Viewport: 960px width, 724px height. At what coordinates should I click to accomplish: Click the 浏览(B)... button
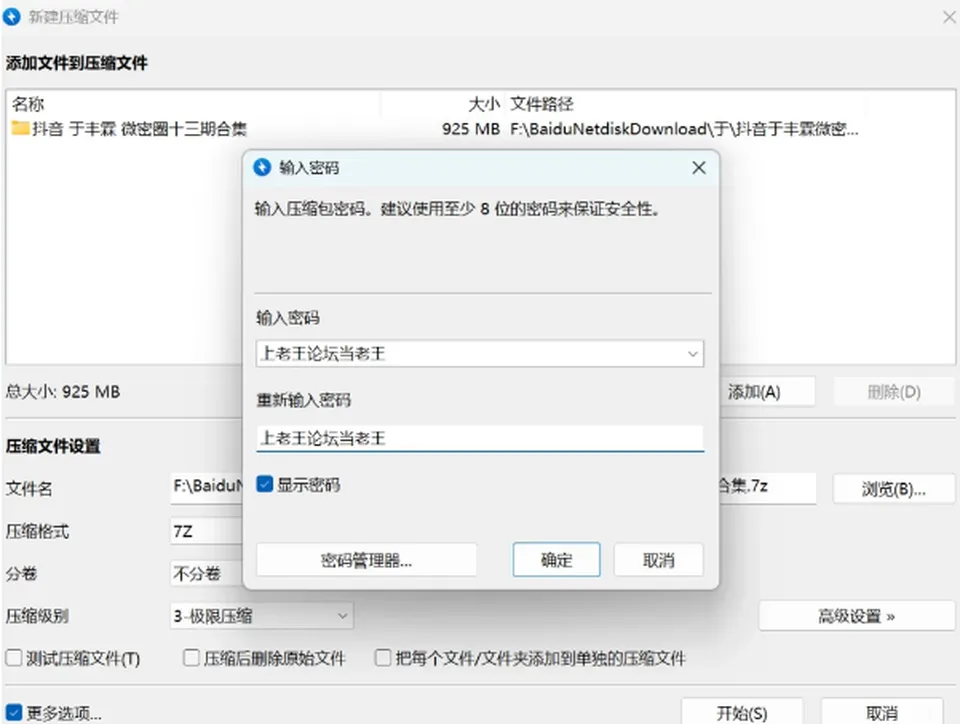click(x=893, y=488)
